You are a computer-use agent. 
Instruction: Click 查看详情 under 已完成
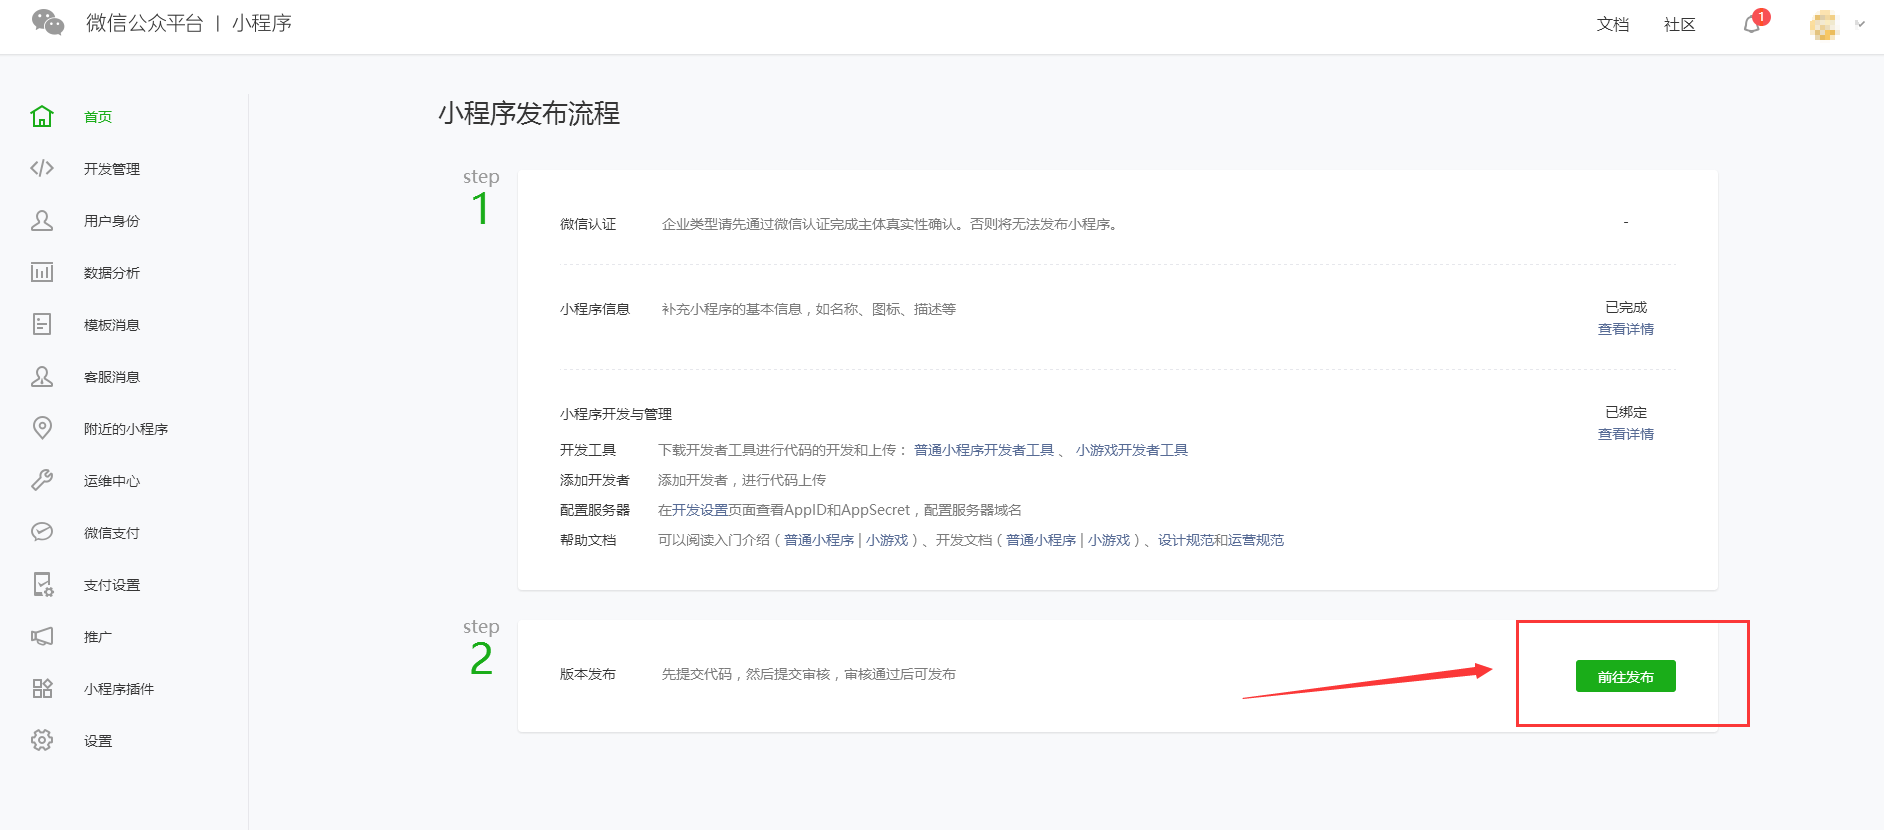pyautogui.click(x=1626, y=329)
